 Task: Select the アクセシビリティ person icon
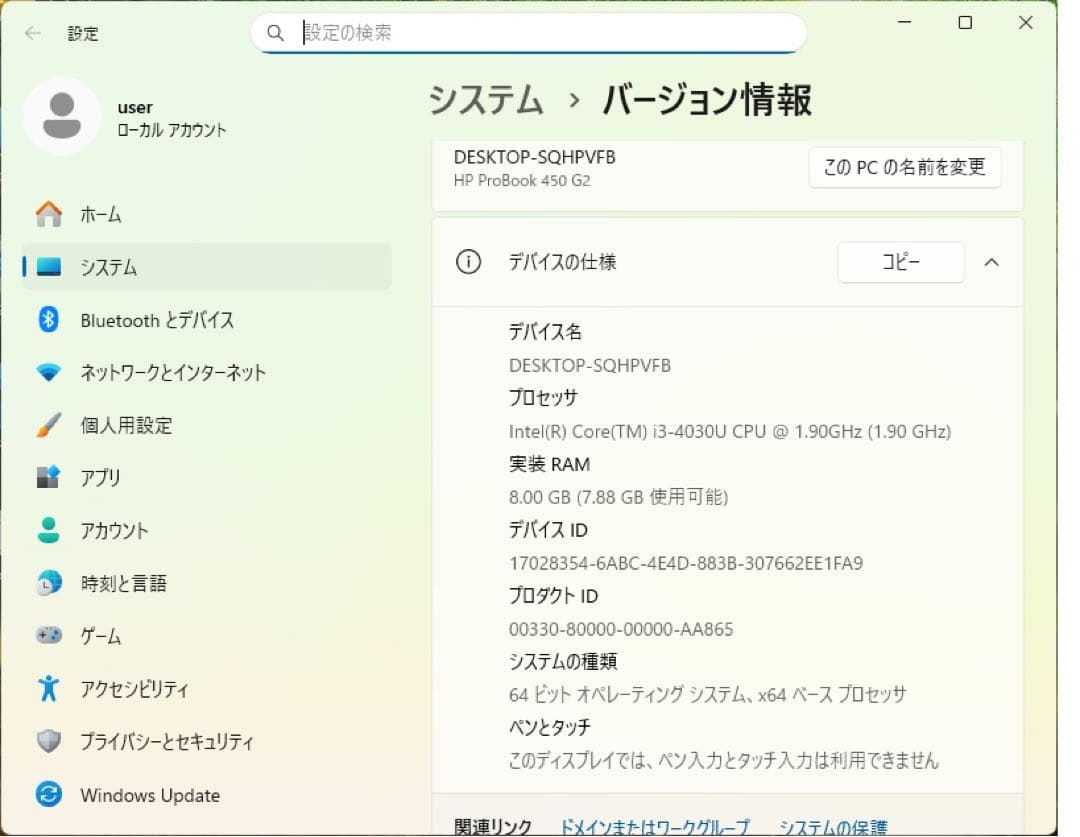(48, 689)
